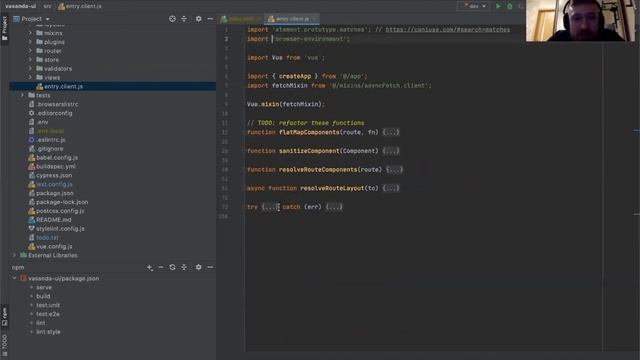Expand the router folder
The image size is (640, 360).
click(x=30, y=51)
